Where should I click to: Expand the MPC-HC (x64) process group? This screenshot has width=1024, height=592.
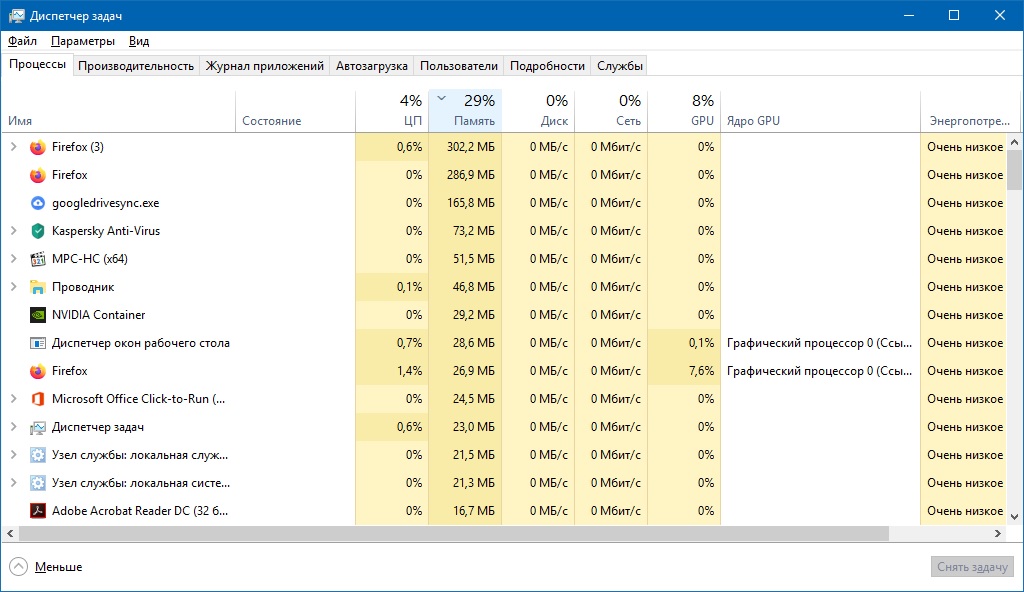pos(13,259)
